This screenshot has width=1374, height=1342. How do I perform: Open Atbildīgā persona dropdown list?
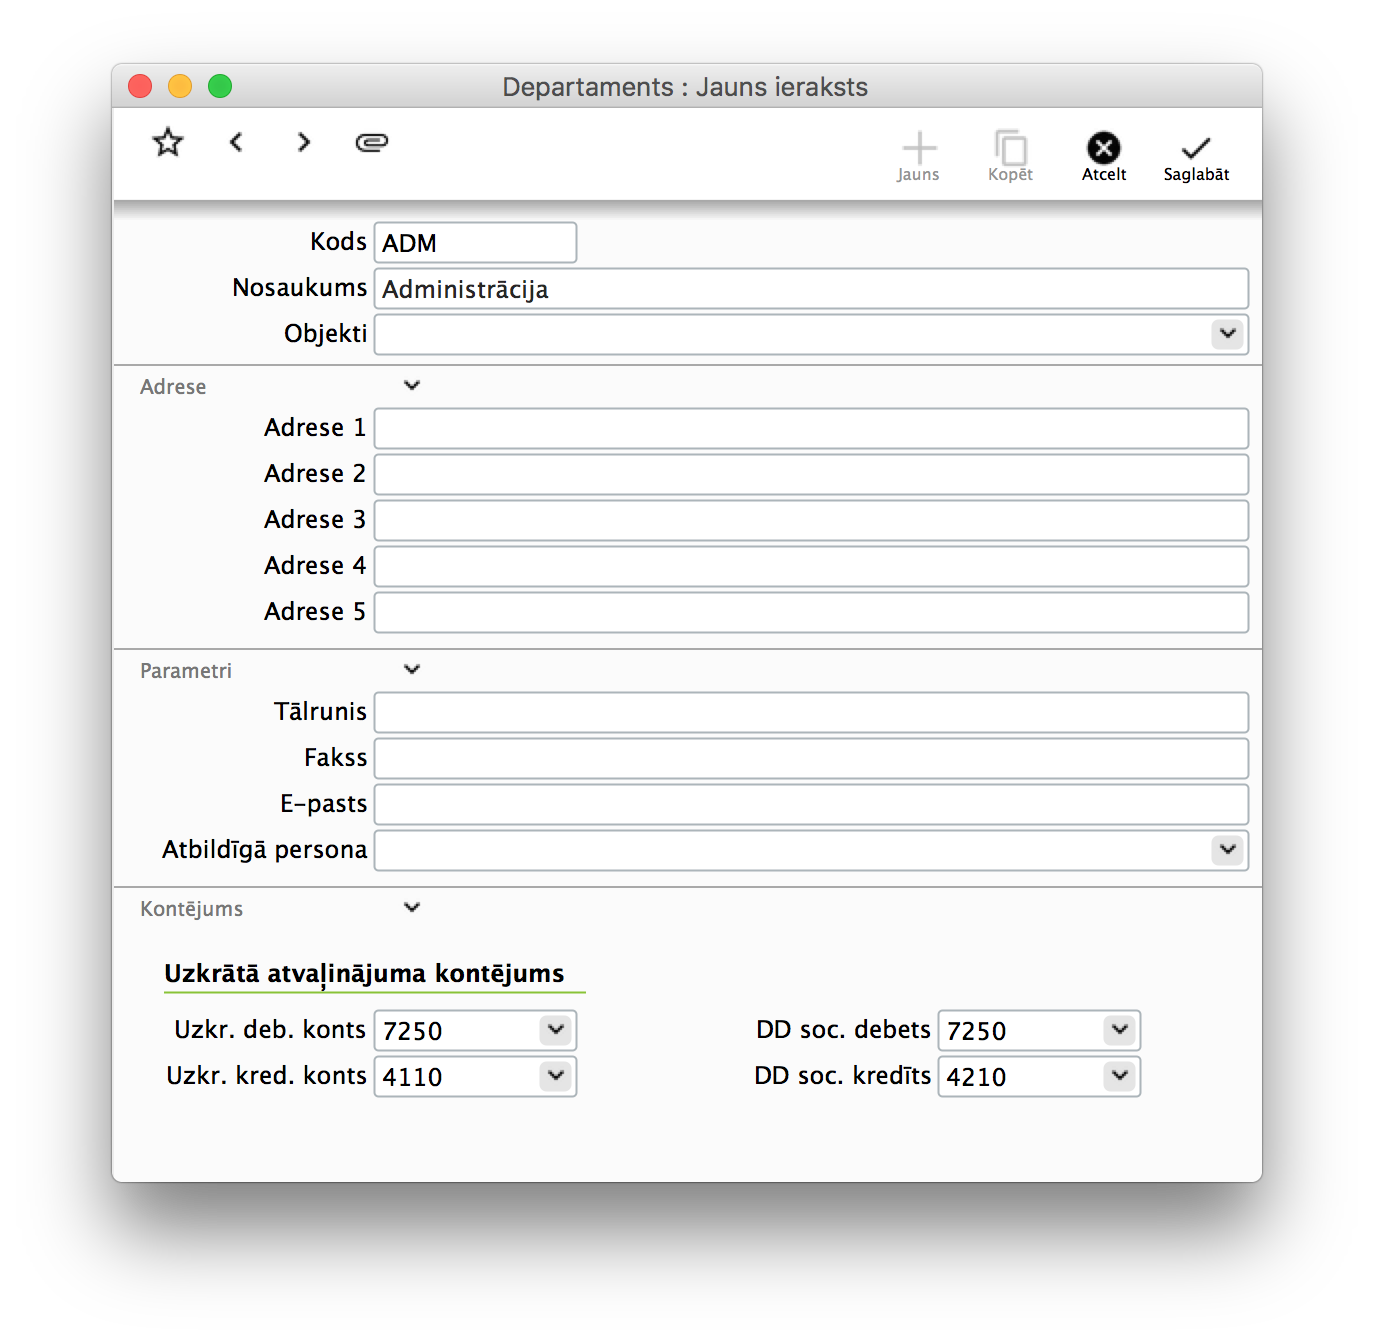tap(1227, 849)
